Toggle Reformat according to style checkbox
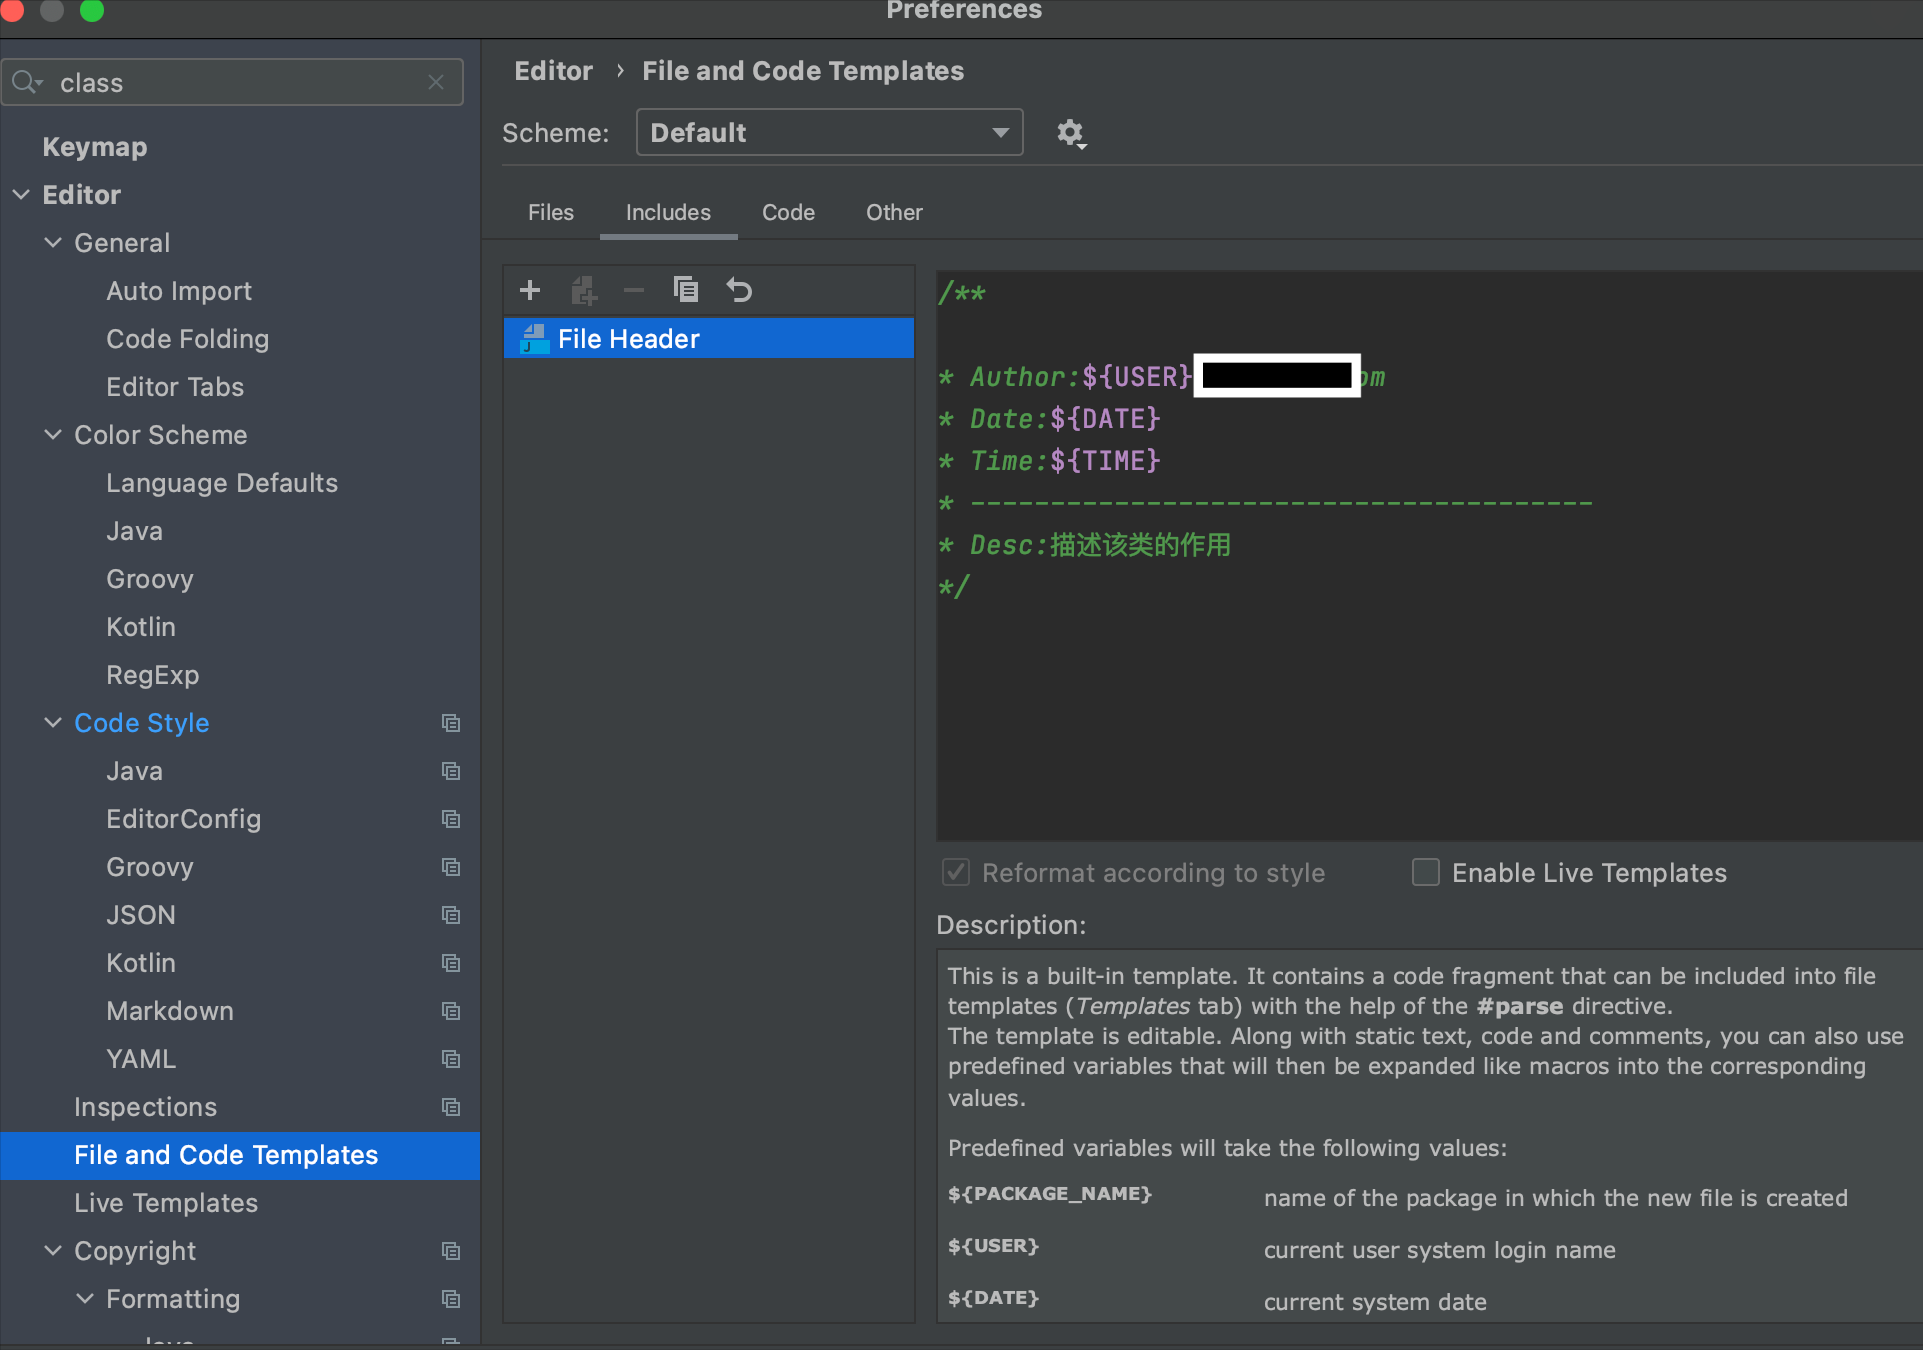 (x=956, y=873)
